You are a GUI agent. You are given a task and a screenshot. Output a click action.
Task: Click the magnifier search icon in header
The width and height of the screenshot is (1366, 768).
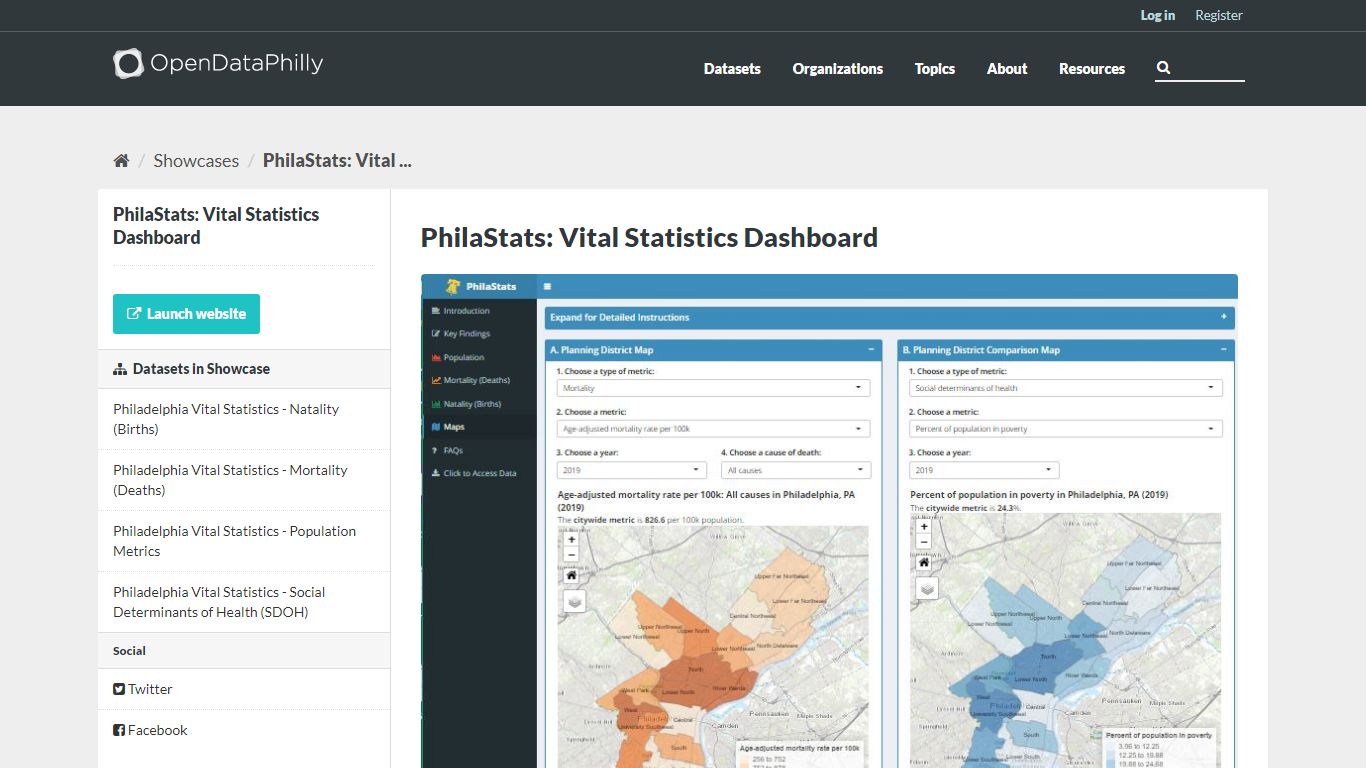(x=1163, y=68)
